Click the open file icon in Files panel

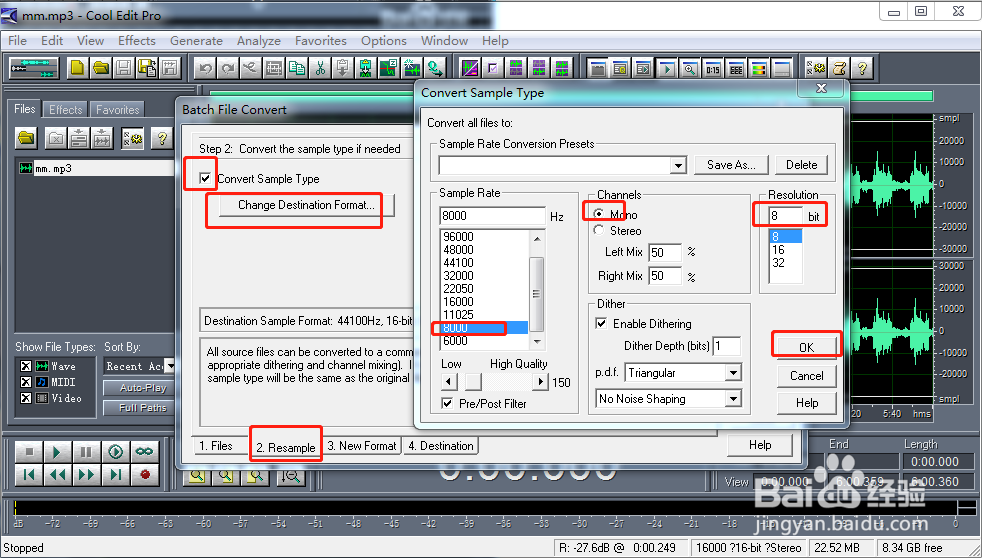pyautogui.click(x=26, y=138)
